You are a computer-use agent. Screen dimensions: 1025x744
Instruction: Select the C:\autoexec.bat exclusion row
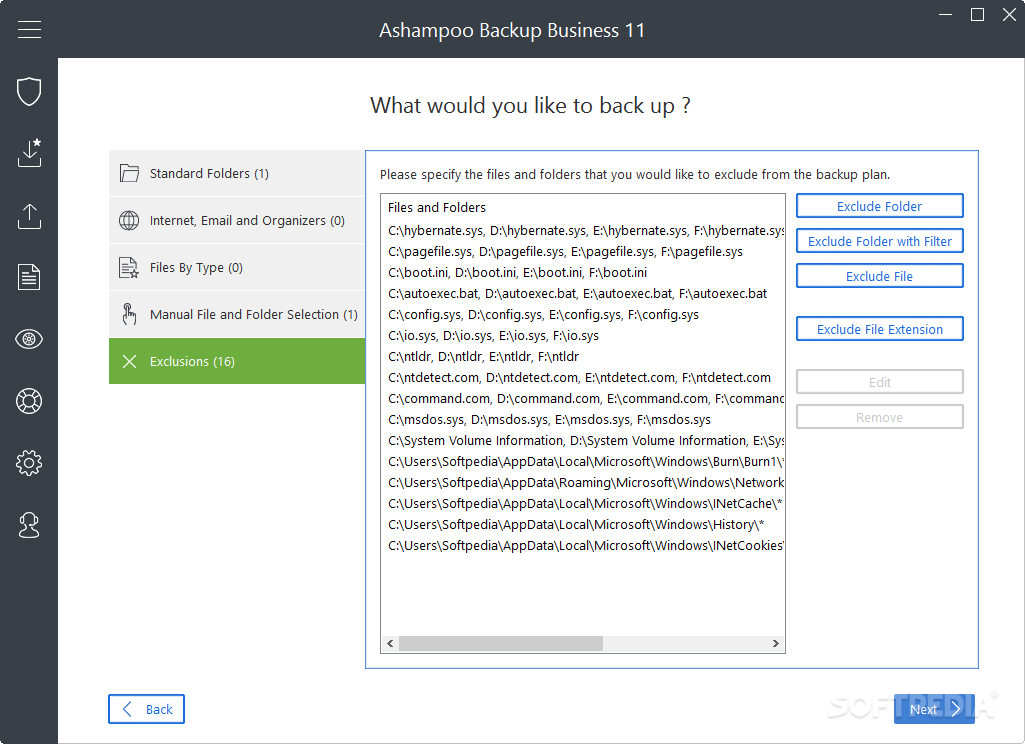coord(582,294)
